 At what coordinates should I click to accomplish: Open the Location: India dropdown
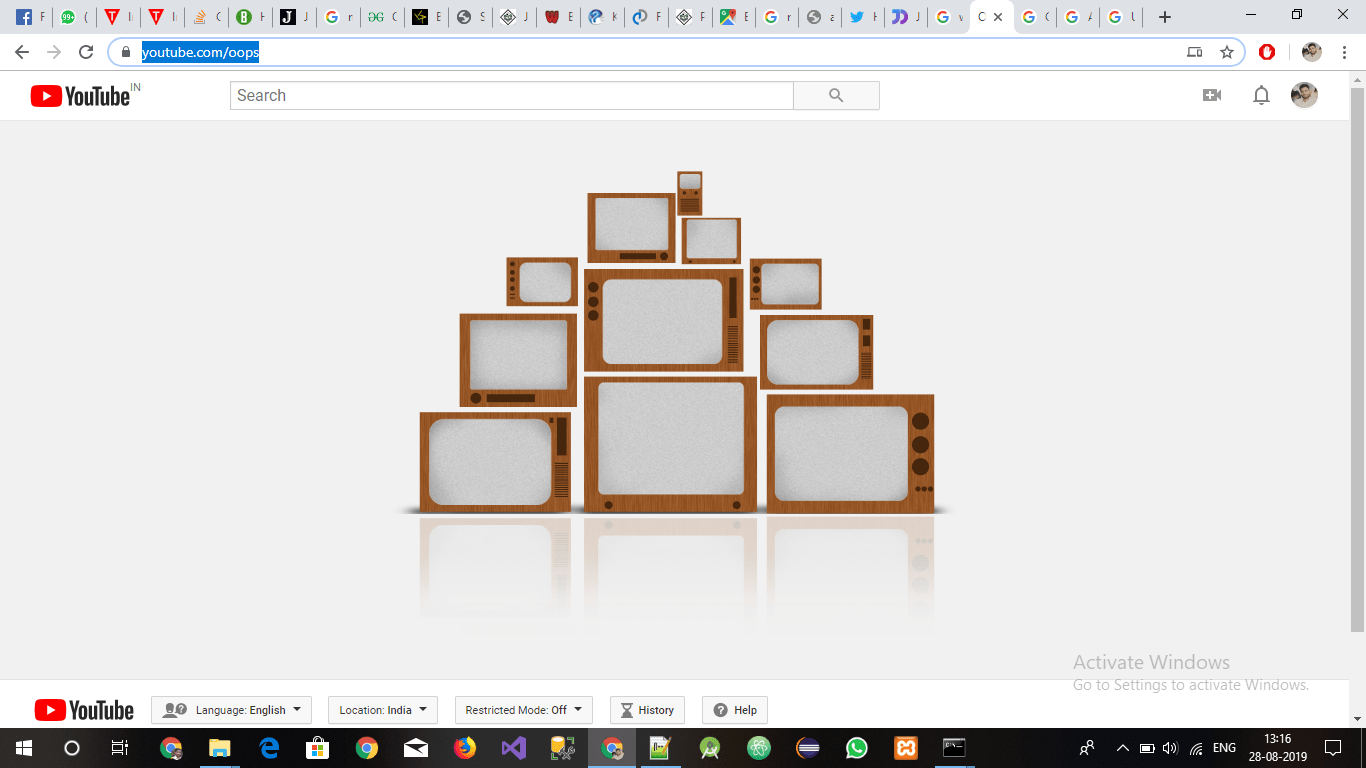tap(383, 710)
